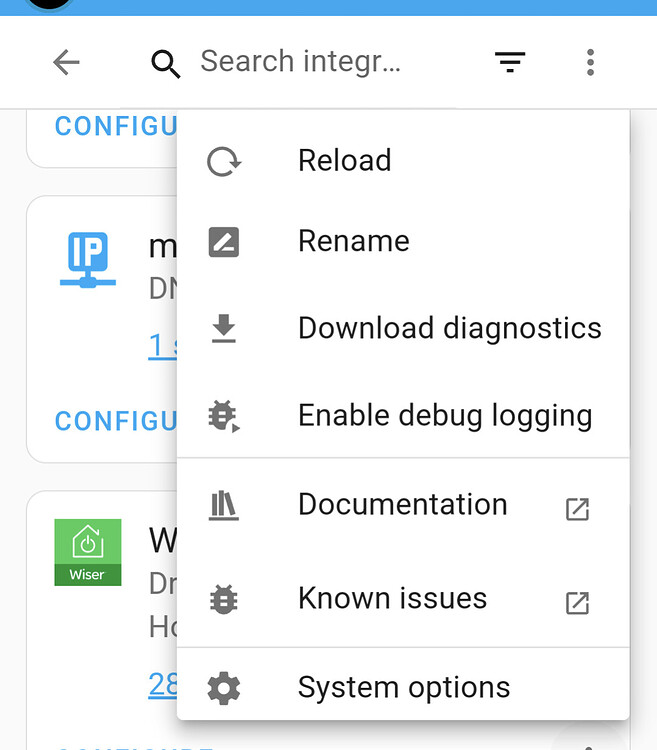Image resolution: width=657 pixels, height=750 pixels.
Task: Select Known issues entry
Action: [403, 598]
